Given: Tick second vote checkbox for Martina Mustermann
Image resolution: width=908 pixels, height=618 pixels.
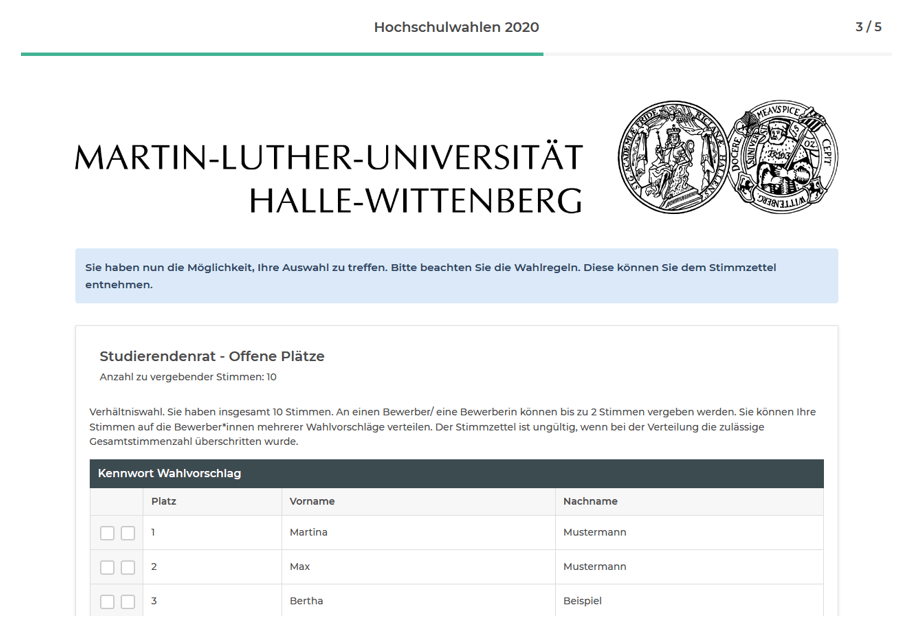Looking at the screenshot, I should tap(128, 533).
